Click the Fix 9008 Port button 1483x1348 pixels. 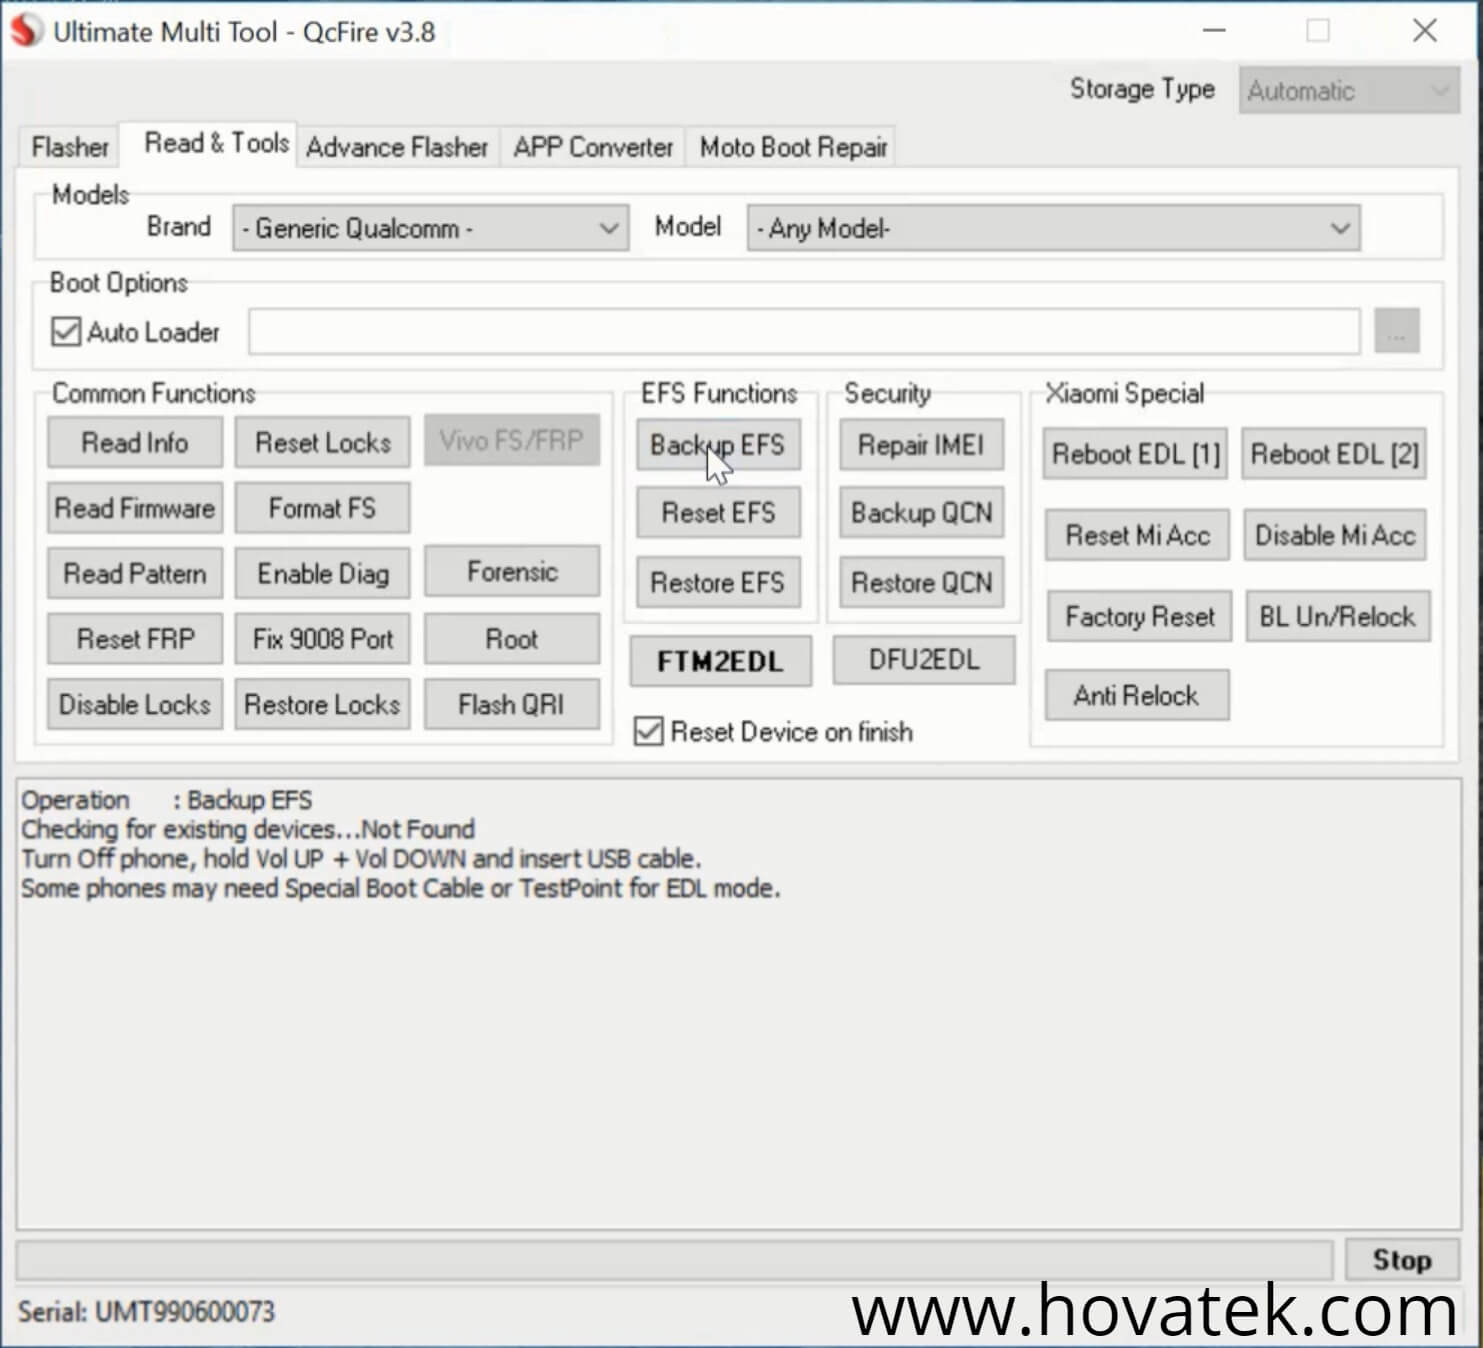click(323, 639)
